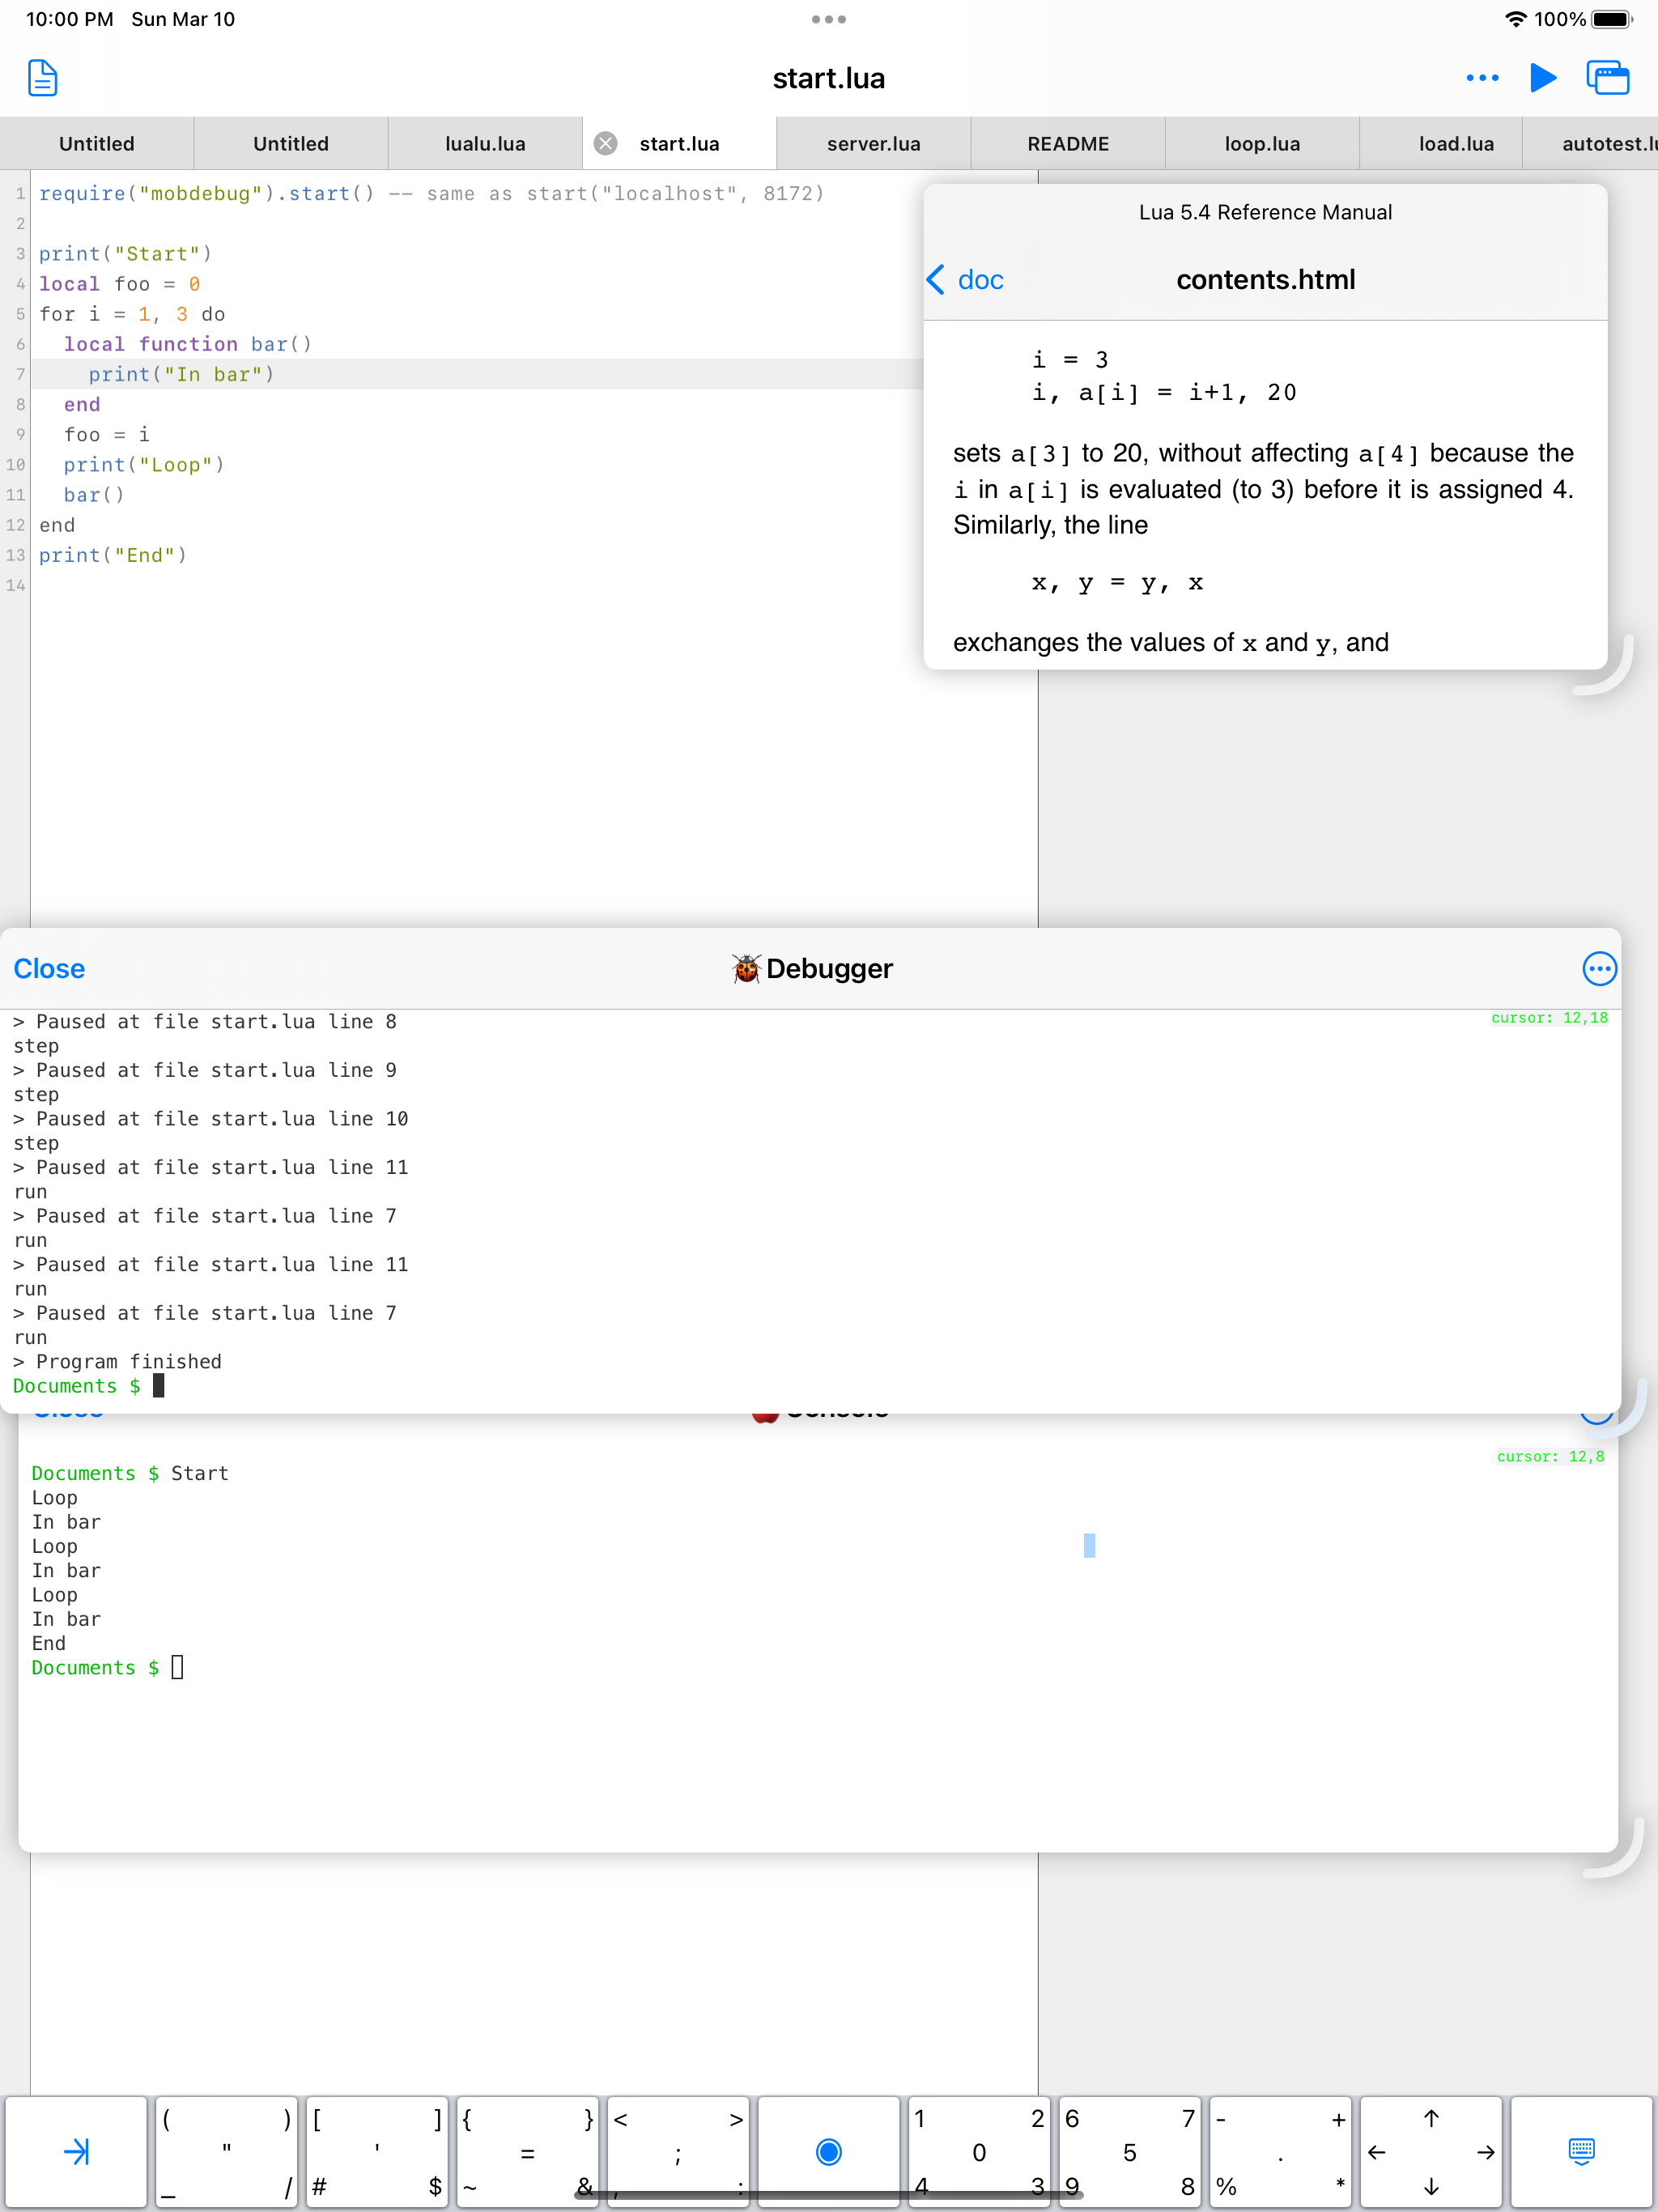The width and height of the screenshot is (1658, 2212).
Task: Click 'End' output line in Console
Action: click(x=49, y=1643)
